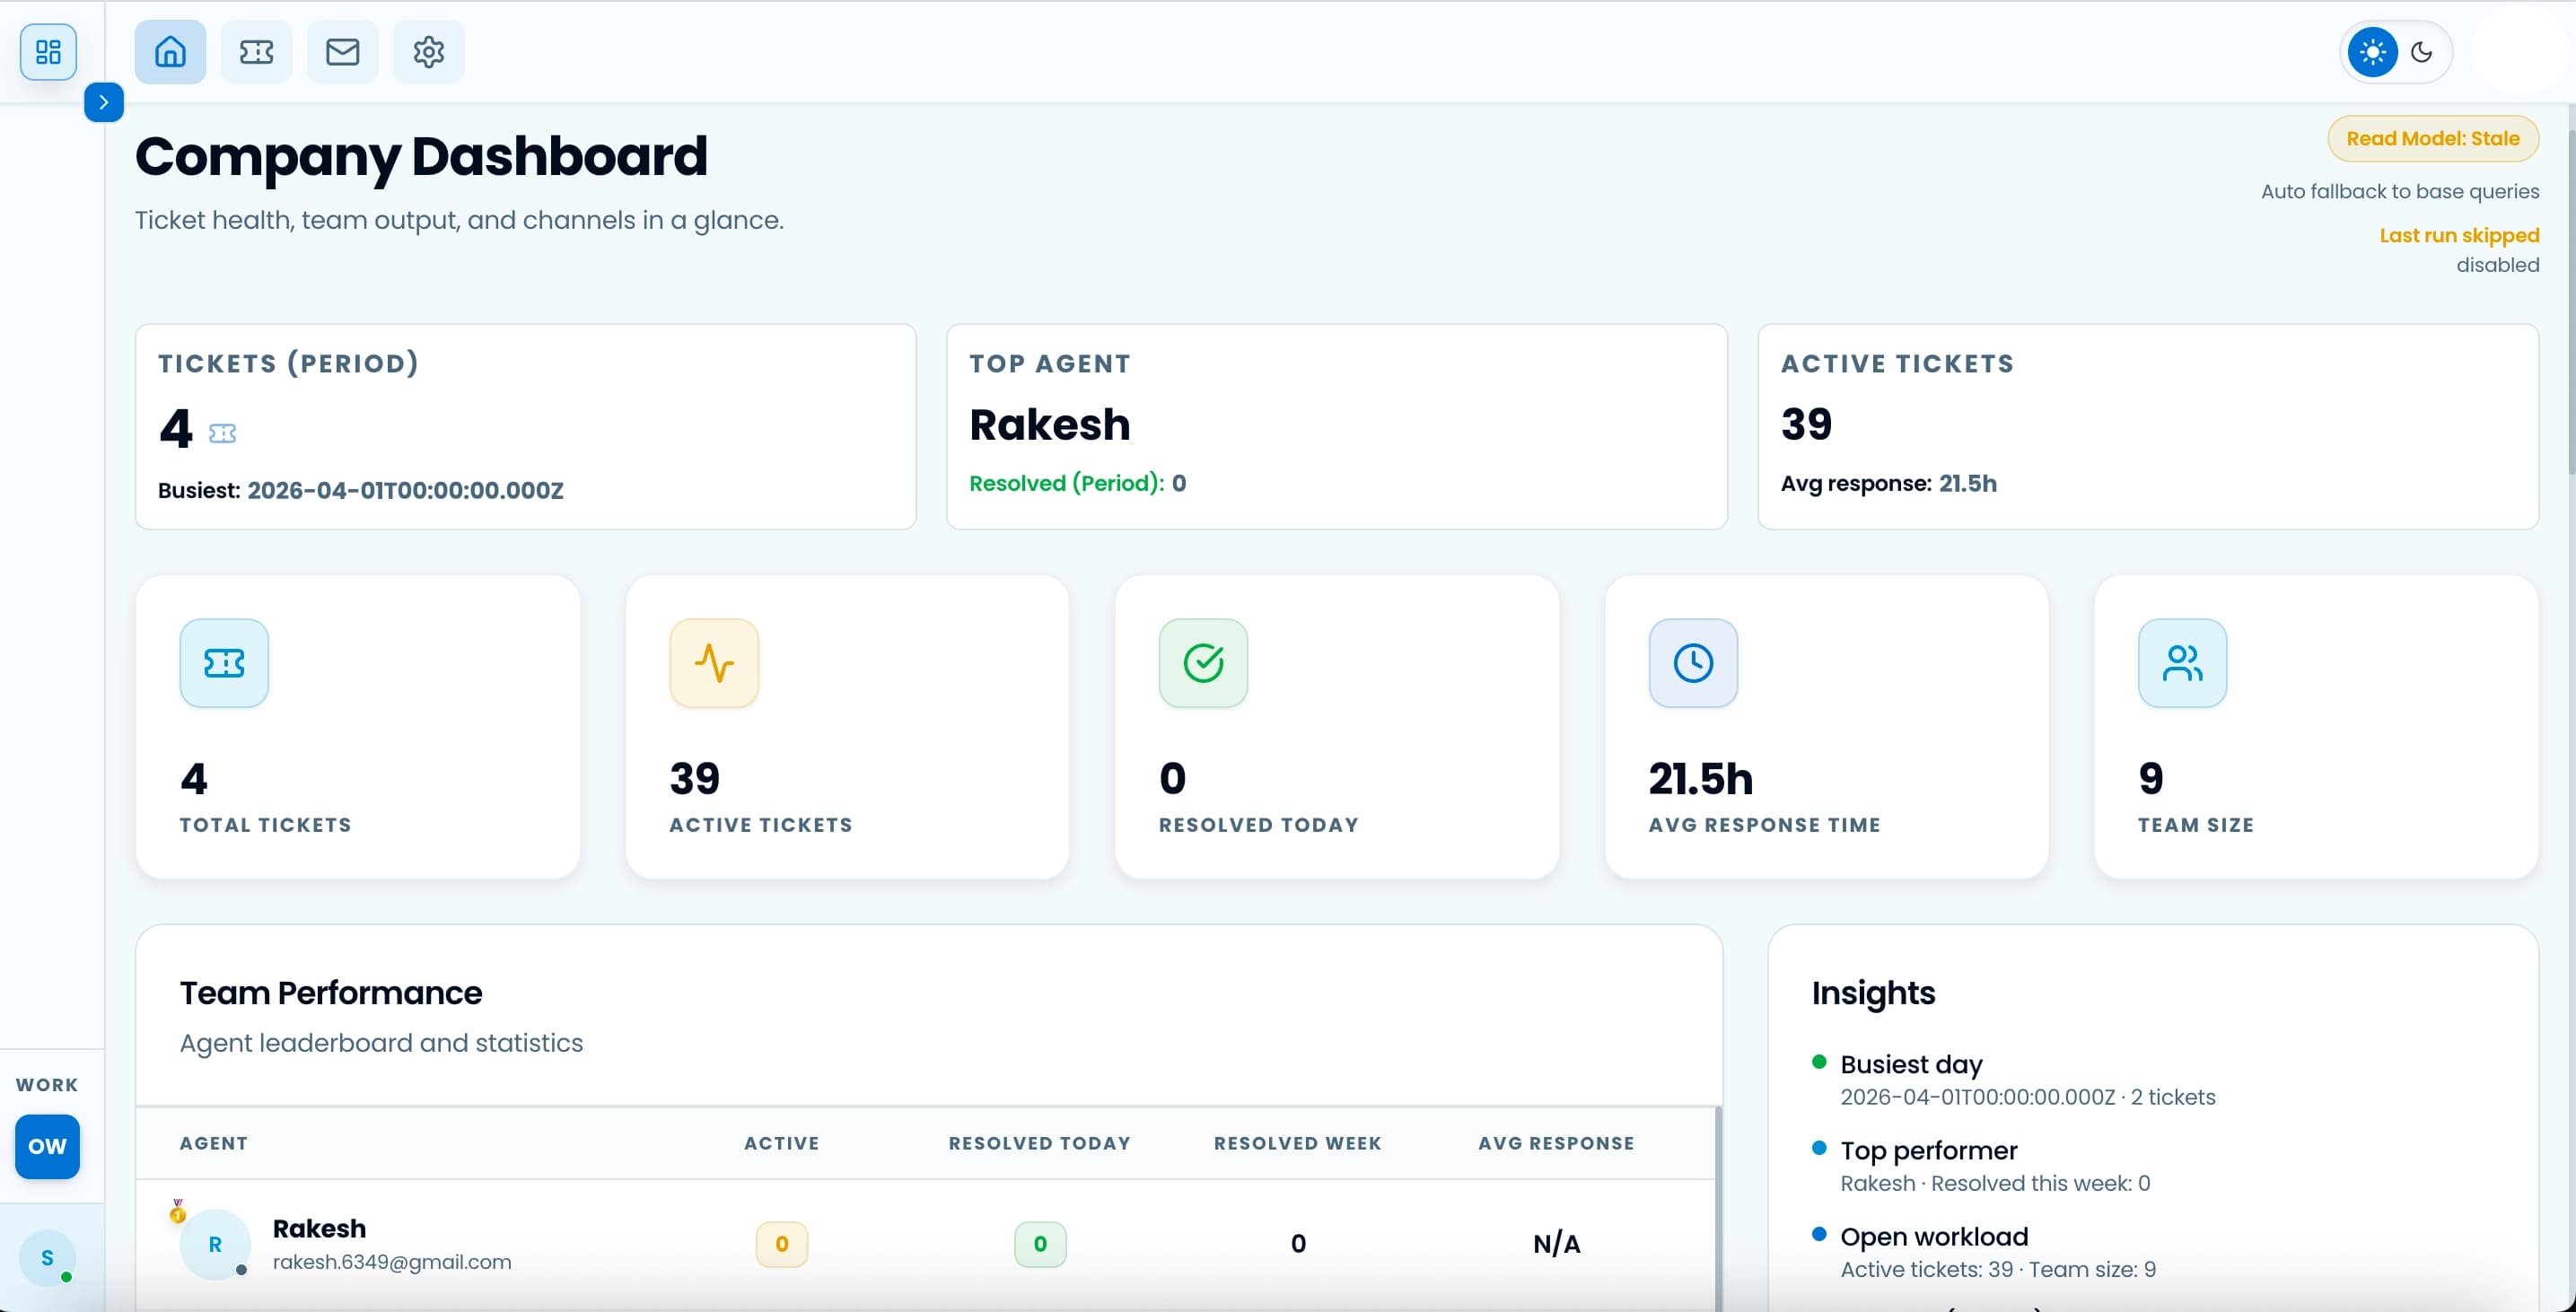Open Rakesh's avatar in the leaderboard
The width and height of the screenshot is (2576, 1312).
[x=215, y=1244]
